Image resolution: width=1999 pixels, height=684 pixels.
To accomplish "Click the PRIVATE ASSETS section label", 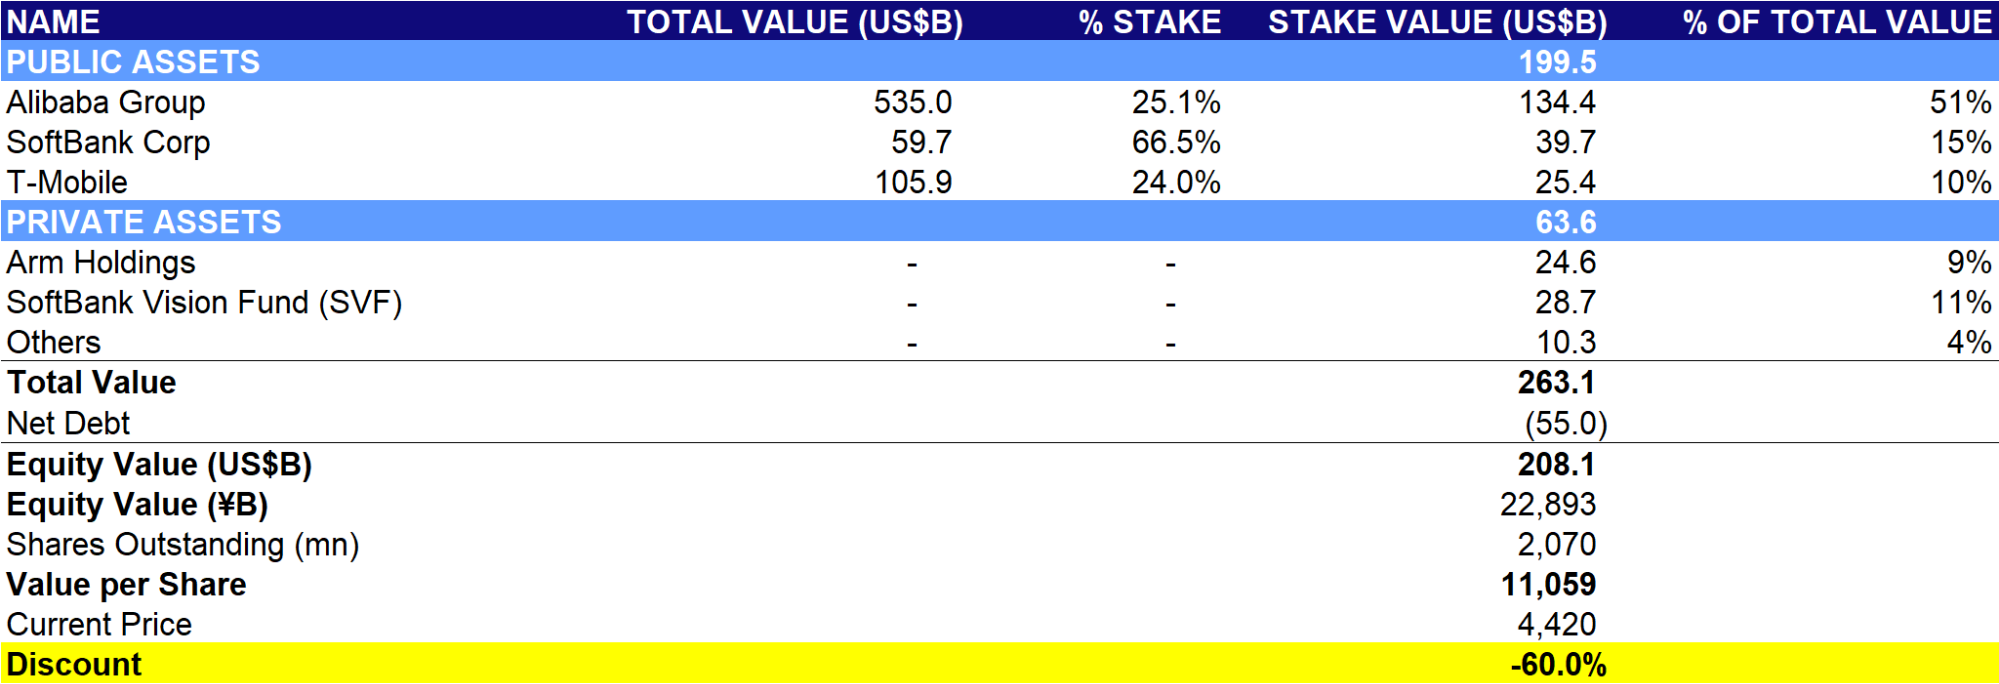I will (x=144, y=222).
